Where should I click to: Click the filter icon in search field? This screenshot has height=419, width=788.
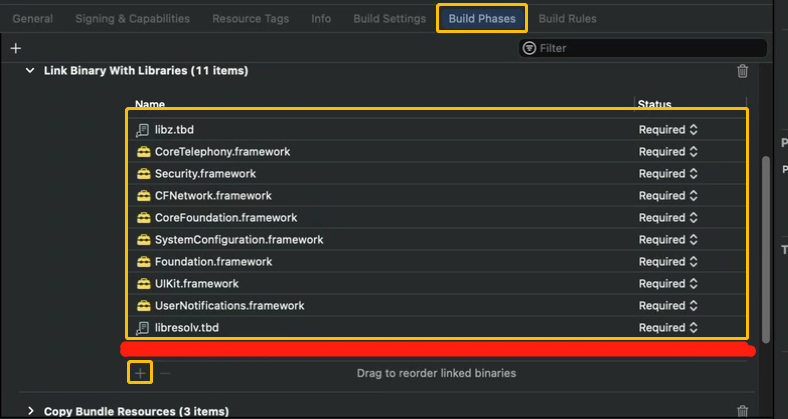529,48
